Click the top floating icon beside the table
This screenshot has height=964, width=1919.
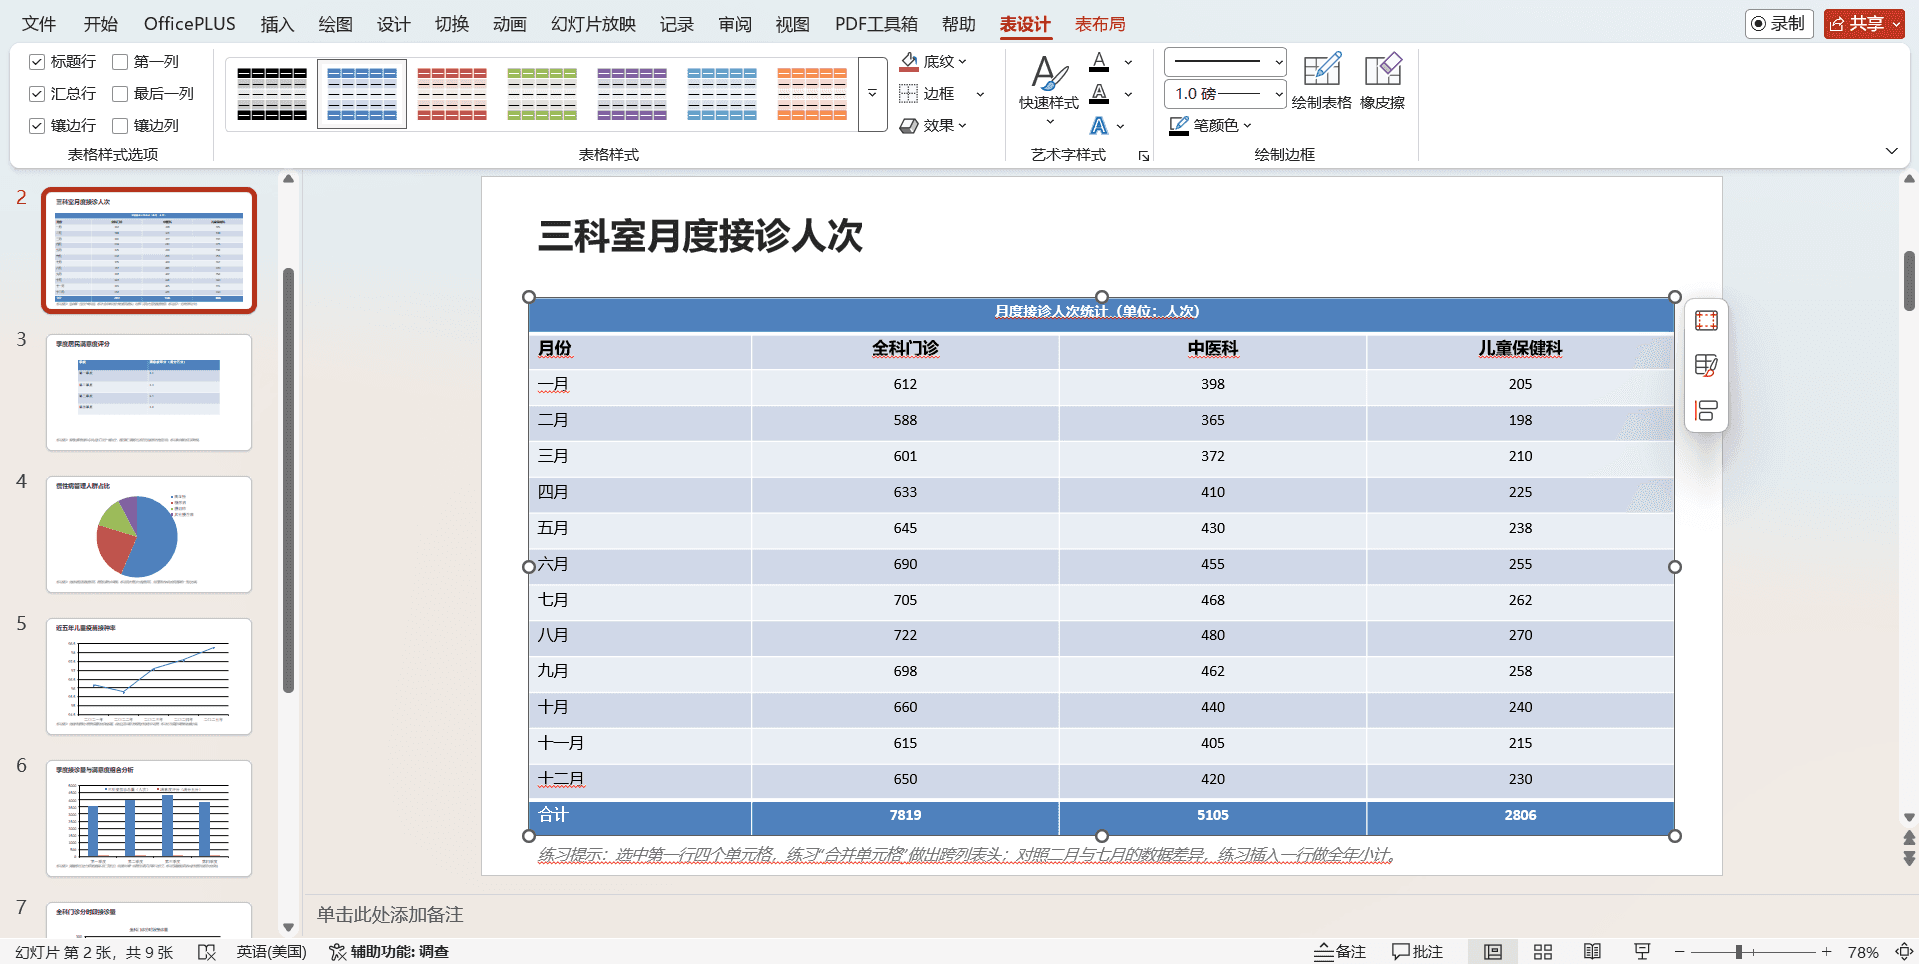pyautogui.click(x=1706, y=321)
